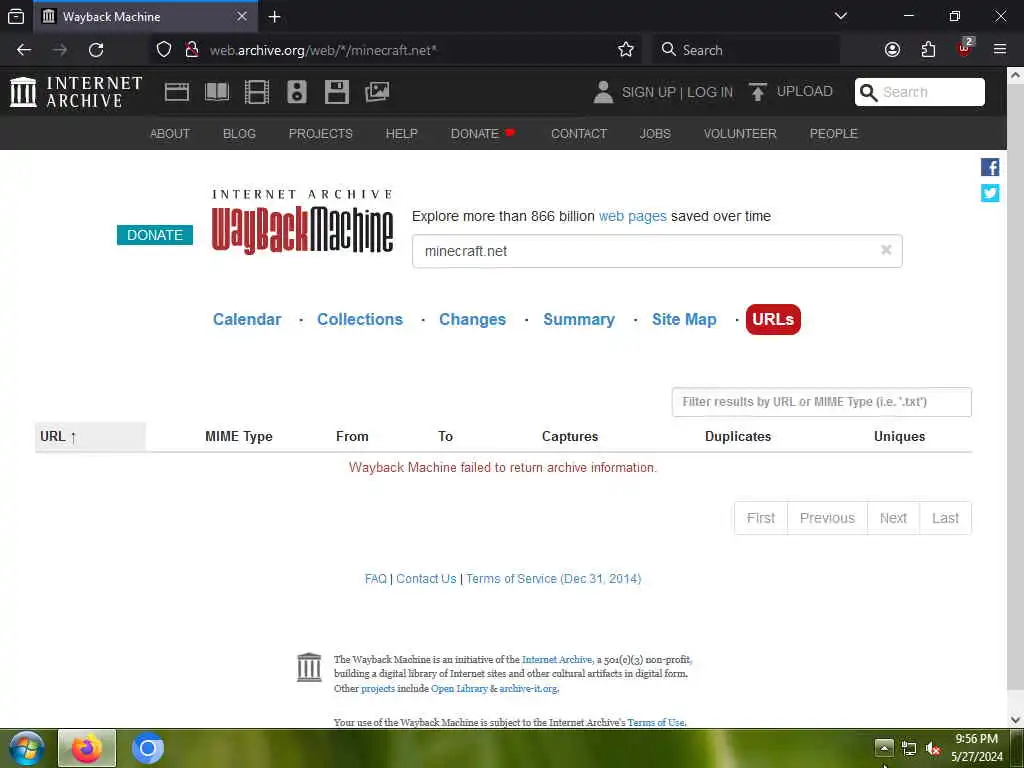Image resolution: width=1024 pixels, height=768 pixels.
Task: Click the teal DONATE button
Action: [155, 235]
